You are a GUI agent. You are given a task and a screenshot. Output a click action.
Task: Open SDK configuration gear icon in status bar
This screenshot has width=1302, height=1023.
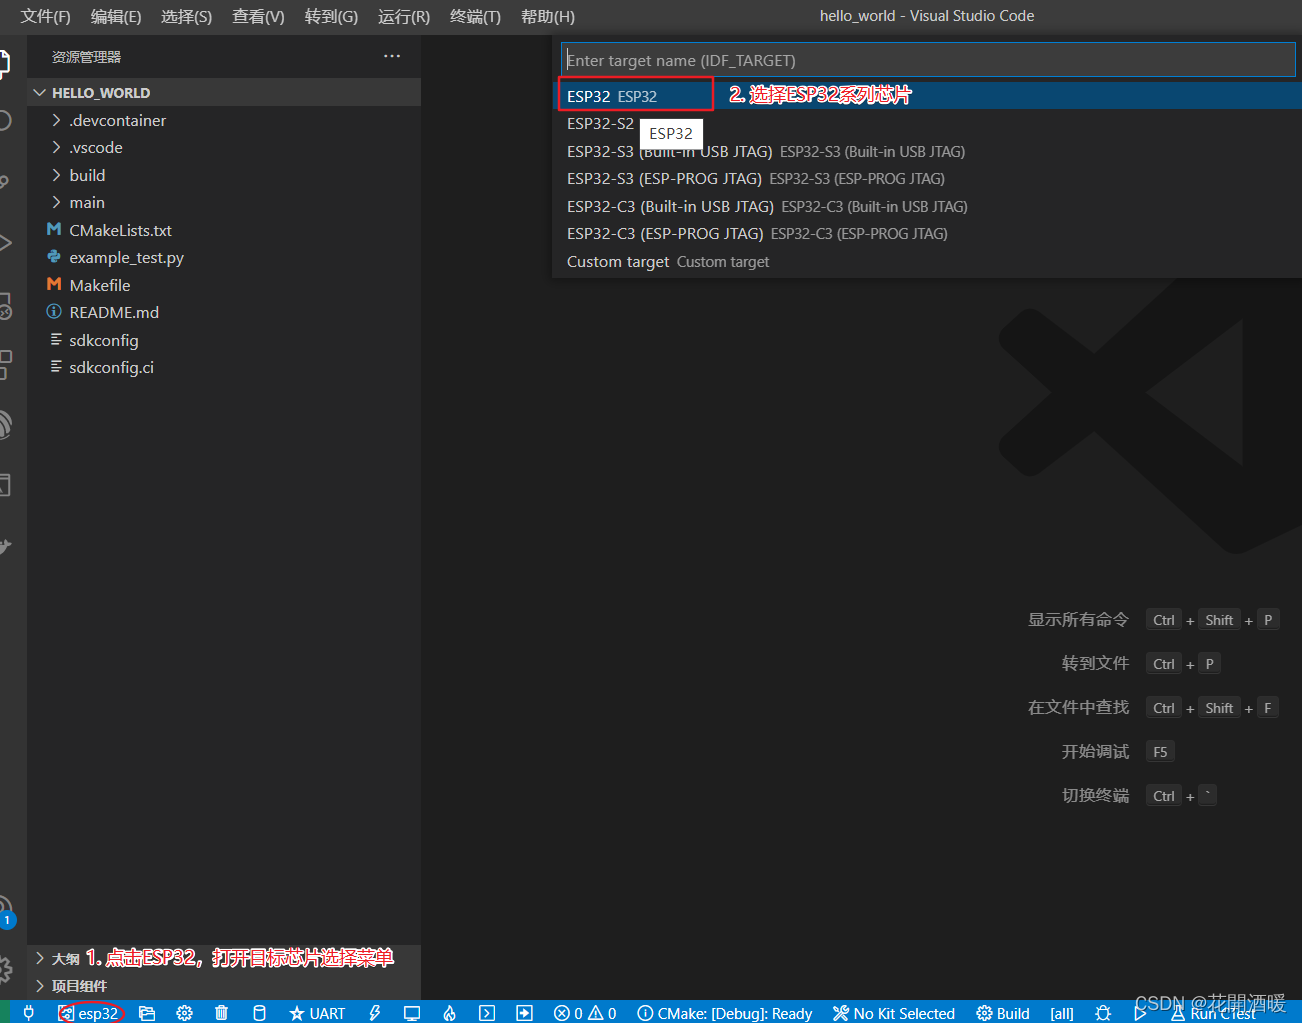[184, 1013]
